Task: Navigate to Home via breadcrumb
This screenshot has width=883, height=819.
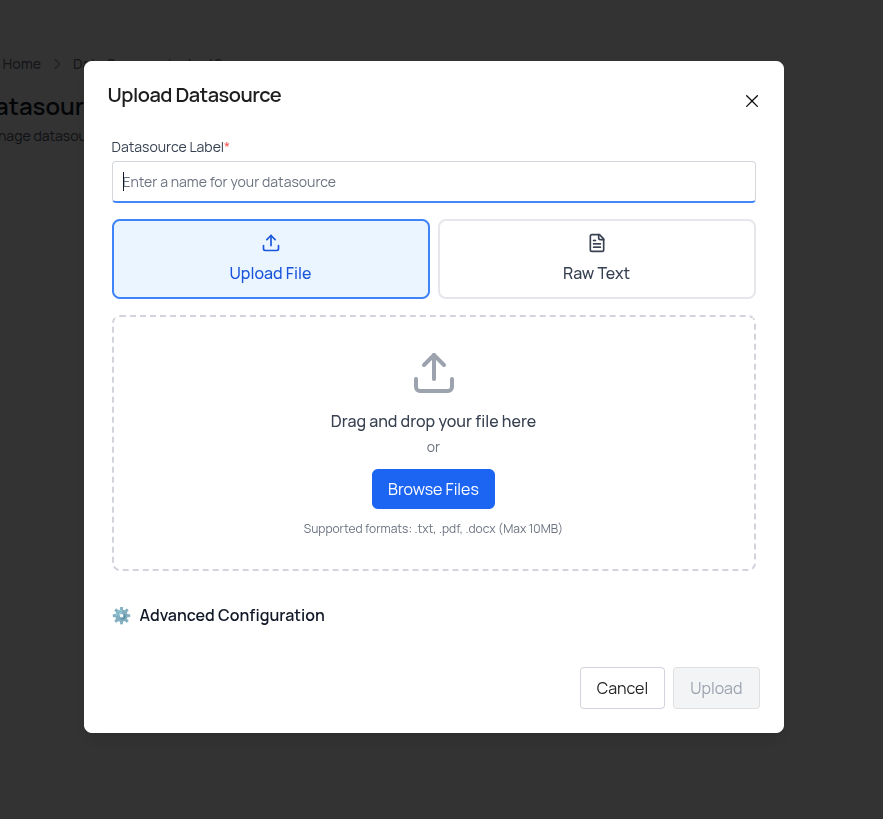Action: (21, 64)
